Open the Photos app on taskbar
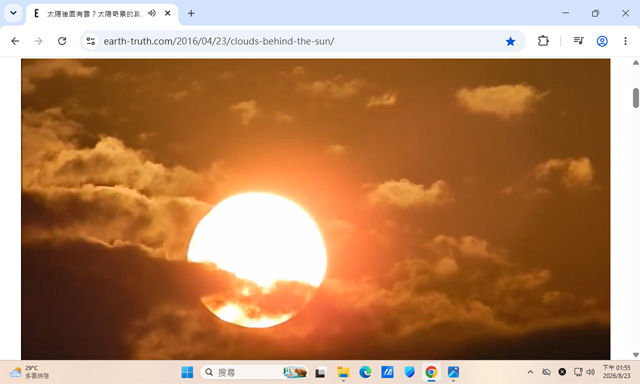 (453, 372)
